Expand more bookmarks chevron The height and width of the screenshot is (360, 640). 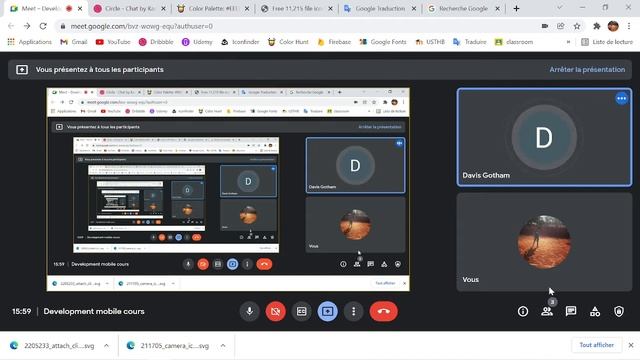(568, 42)
